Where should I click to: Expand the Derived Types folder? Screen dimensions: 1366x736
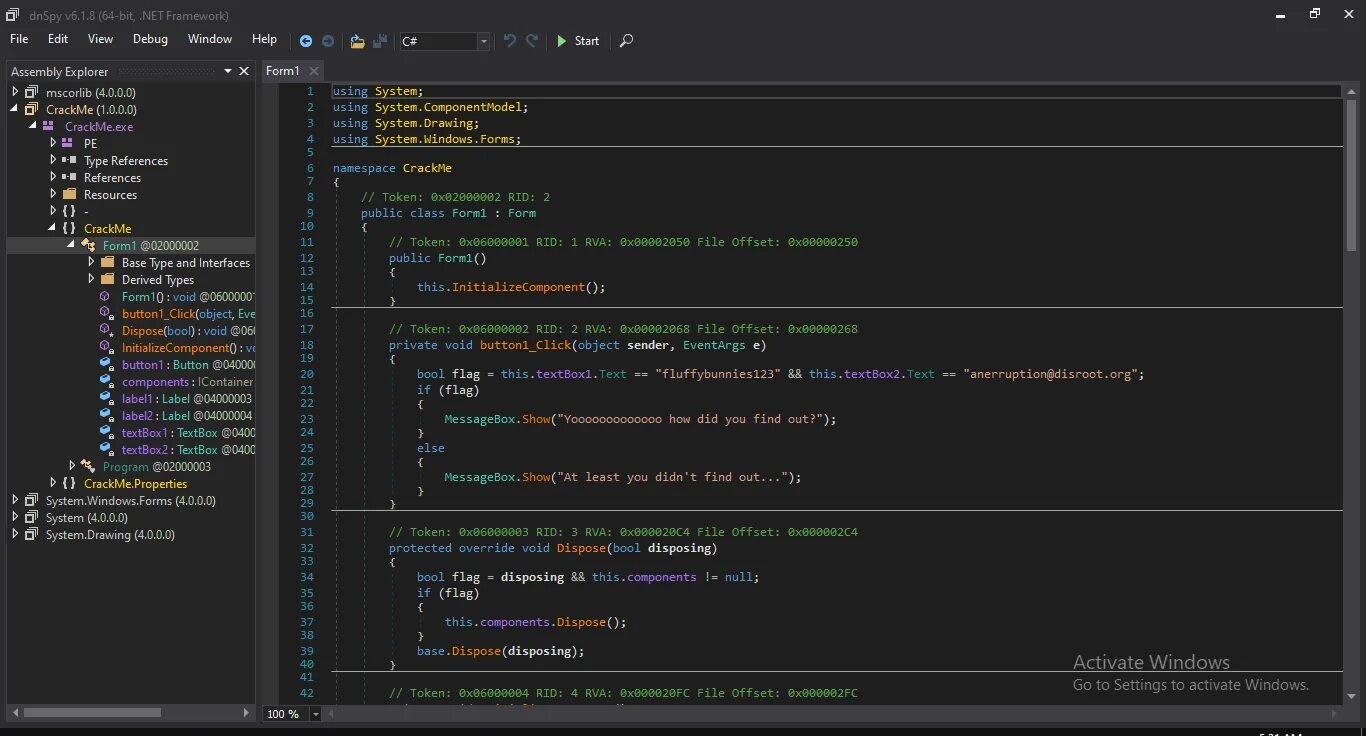[x=91, y=279]
